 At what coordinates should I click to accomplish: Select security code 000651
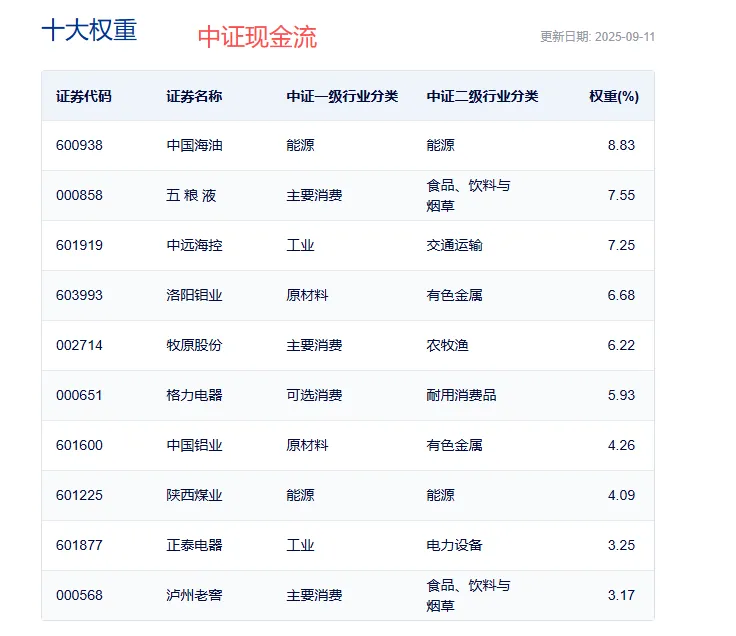[79, 395]
